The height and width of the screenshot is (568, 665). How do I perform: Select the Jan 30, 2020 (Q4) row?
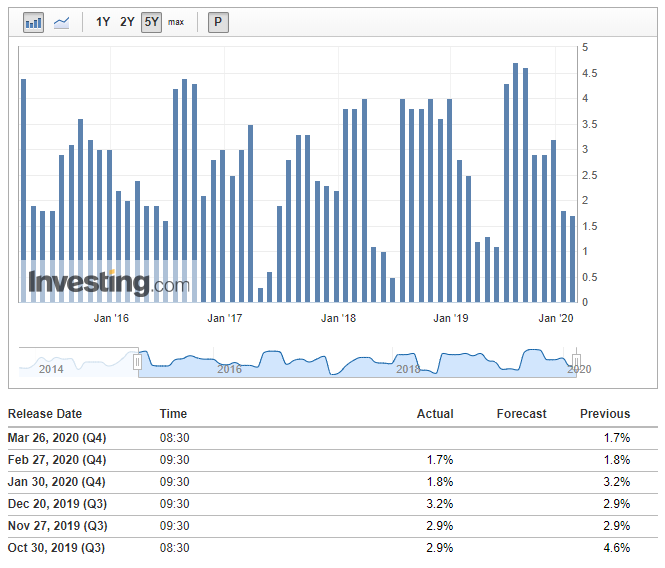point(333,482)
